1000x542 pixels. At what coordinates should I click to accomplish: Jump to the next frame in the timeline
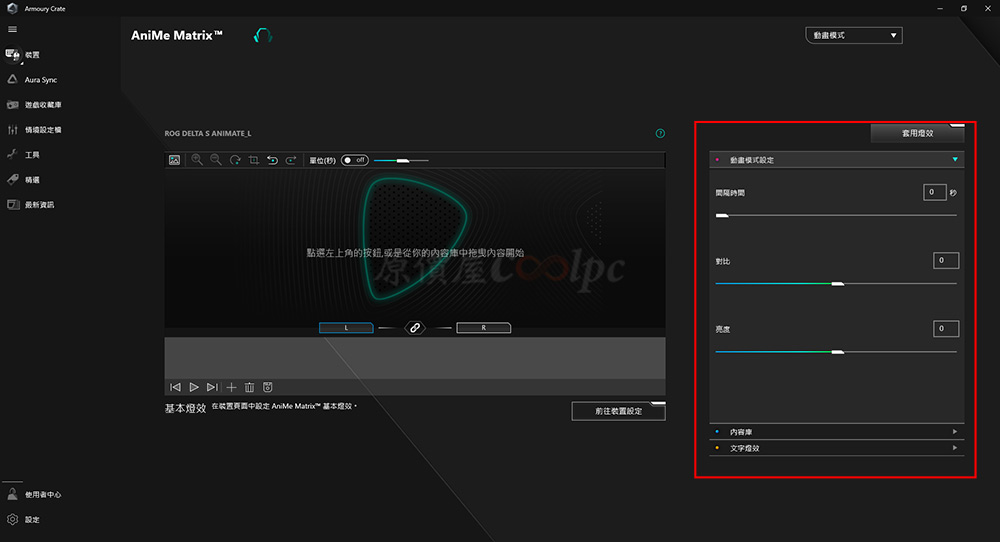tap(212, 387)
